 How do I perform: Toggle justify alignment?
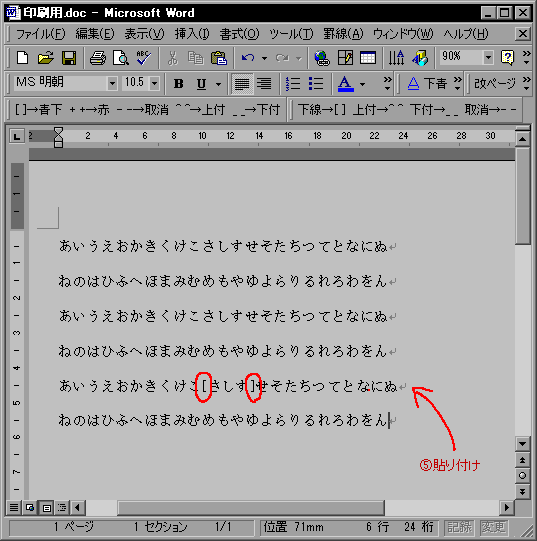[x=242, y=83]
